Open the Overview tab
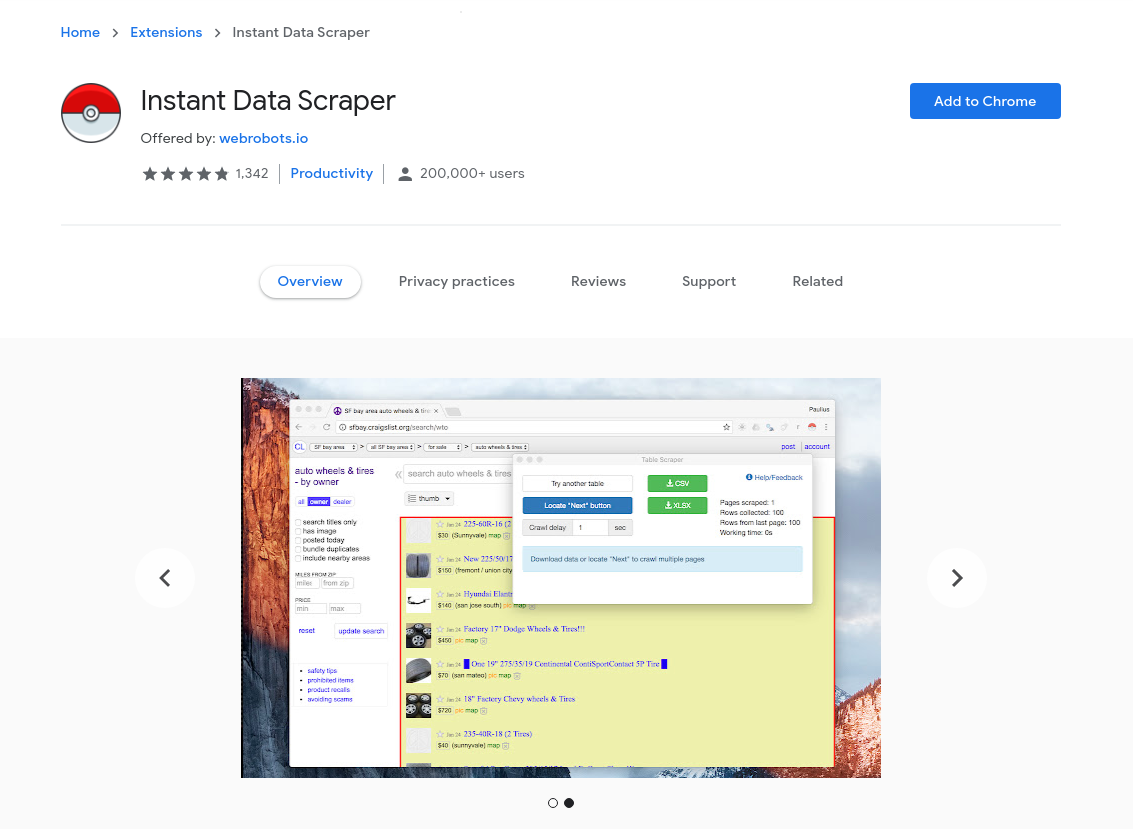1133x829 pixels. (x=310, y=281)
